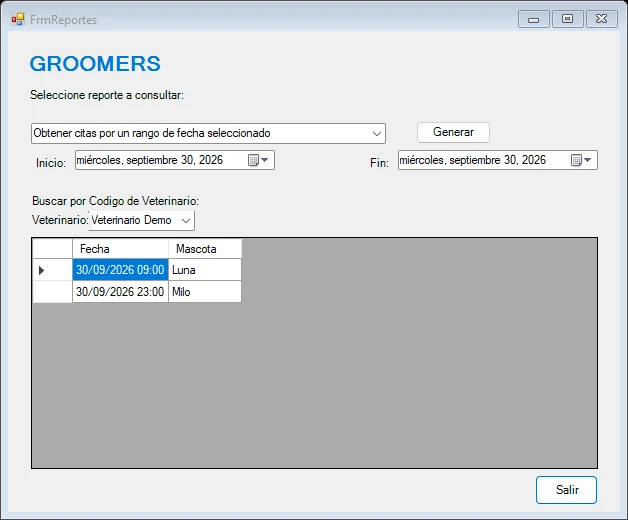Screen dimensions: 628x520
Task: Click the Generar button
Action: coord(453,132)
